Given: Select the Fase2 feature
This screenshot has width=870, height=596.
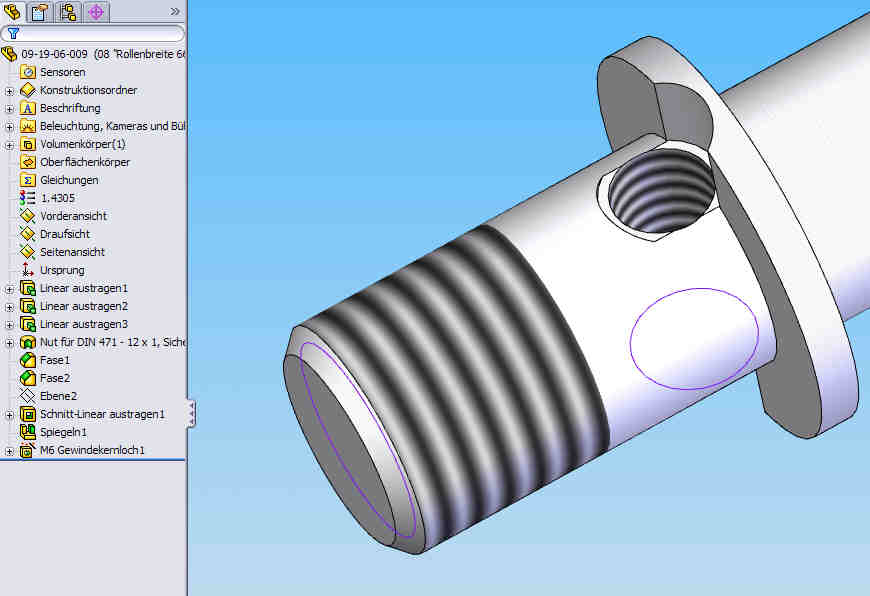Looking at the screenshot, I should (55, 378).
